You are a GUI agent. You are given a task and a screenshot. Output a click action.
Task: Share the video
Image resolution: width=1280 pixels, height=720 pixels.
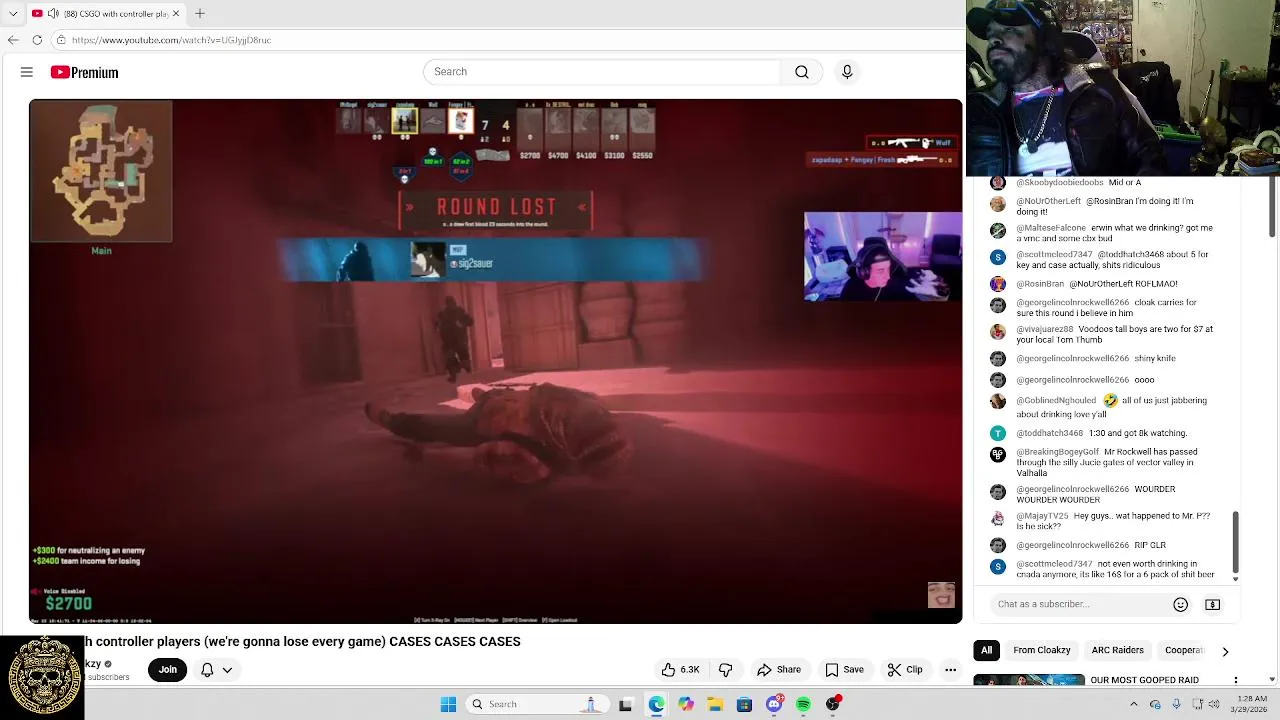point(779,670)
